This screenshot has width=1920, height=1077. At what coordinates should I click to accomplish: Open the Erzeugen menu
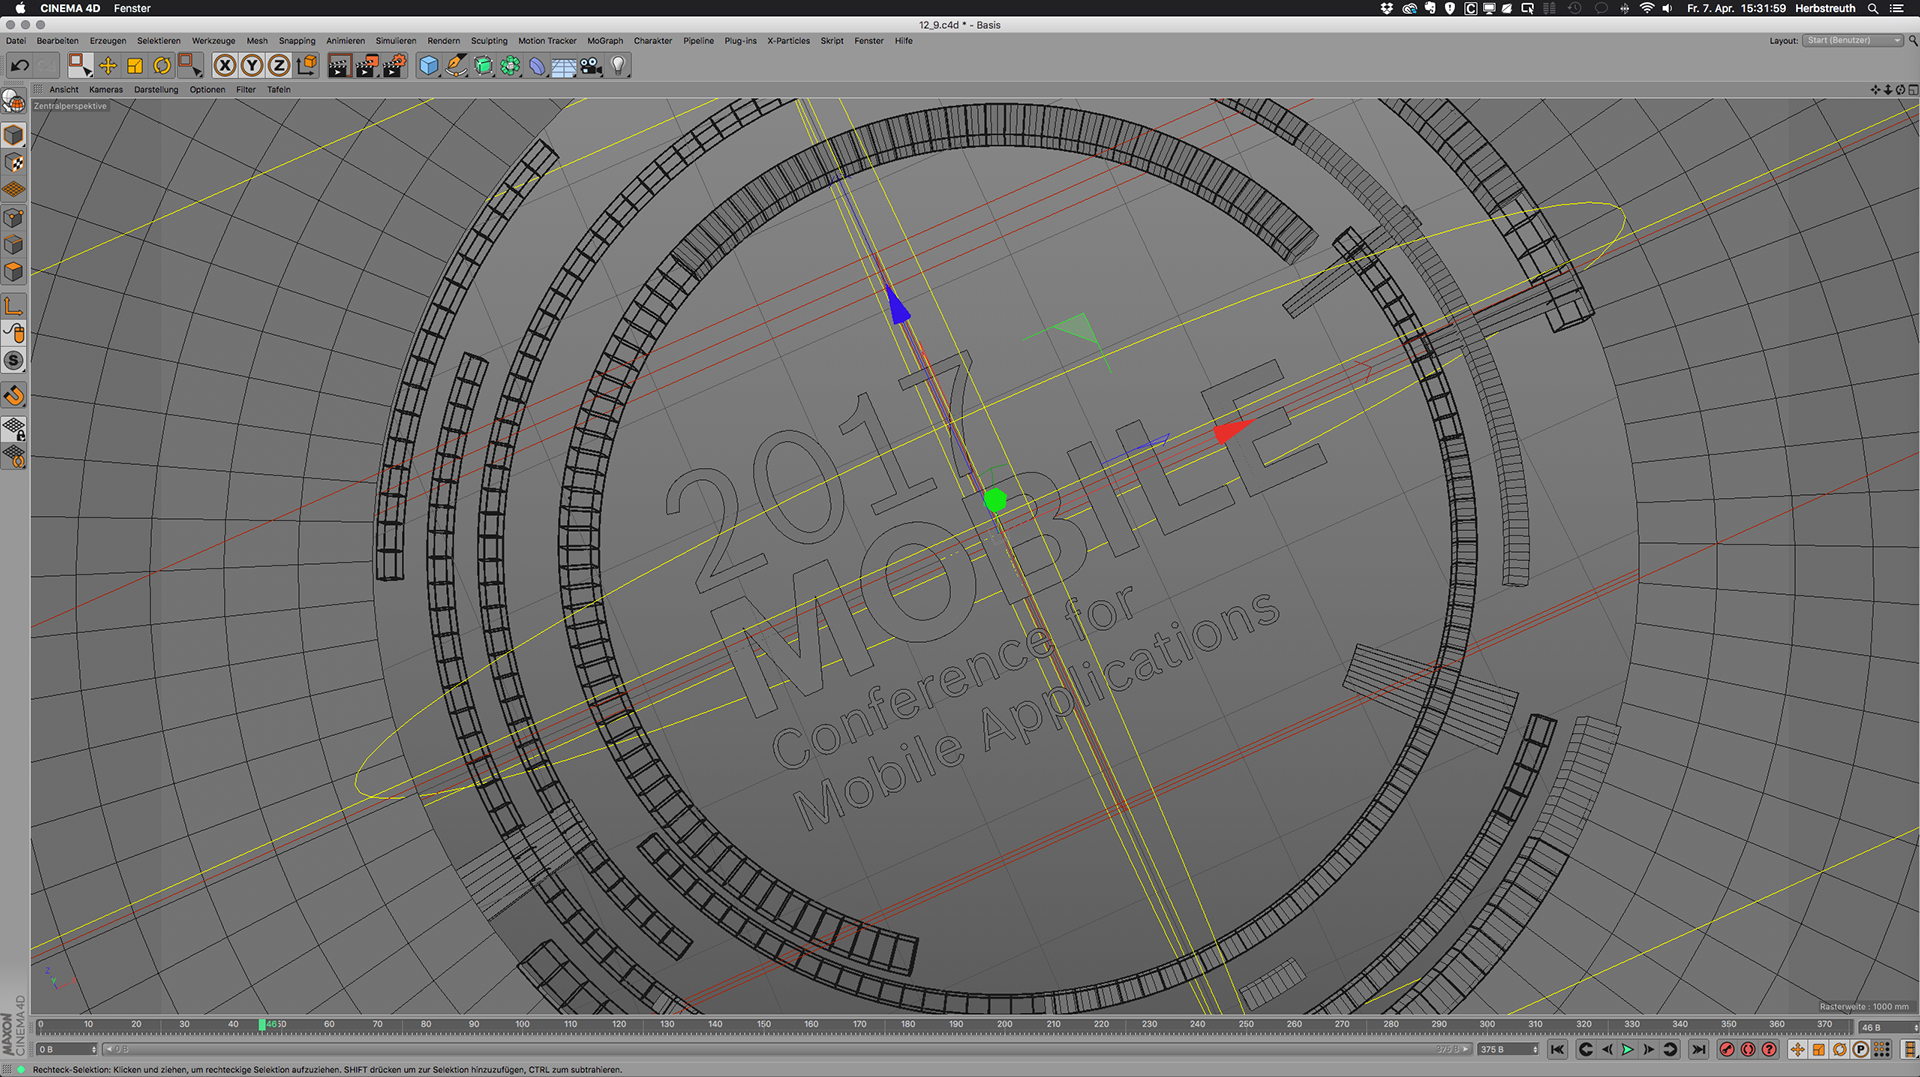point(108,41)
